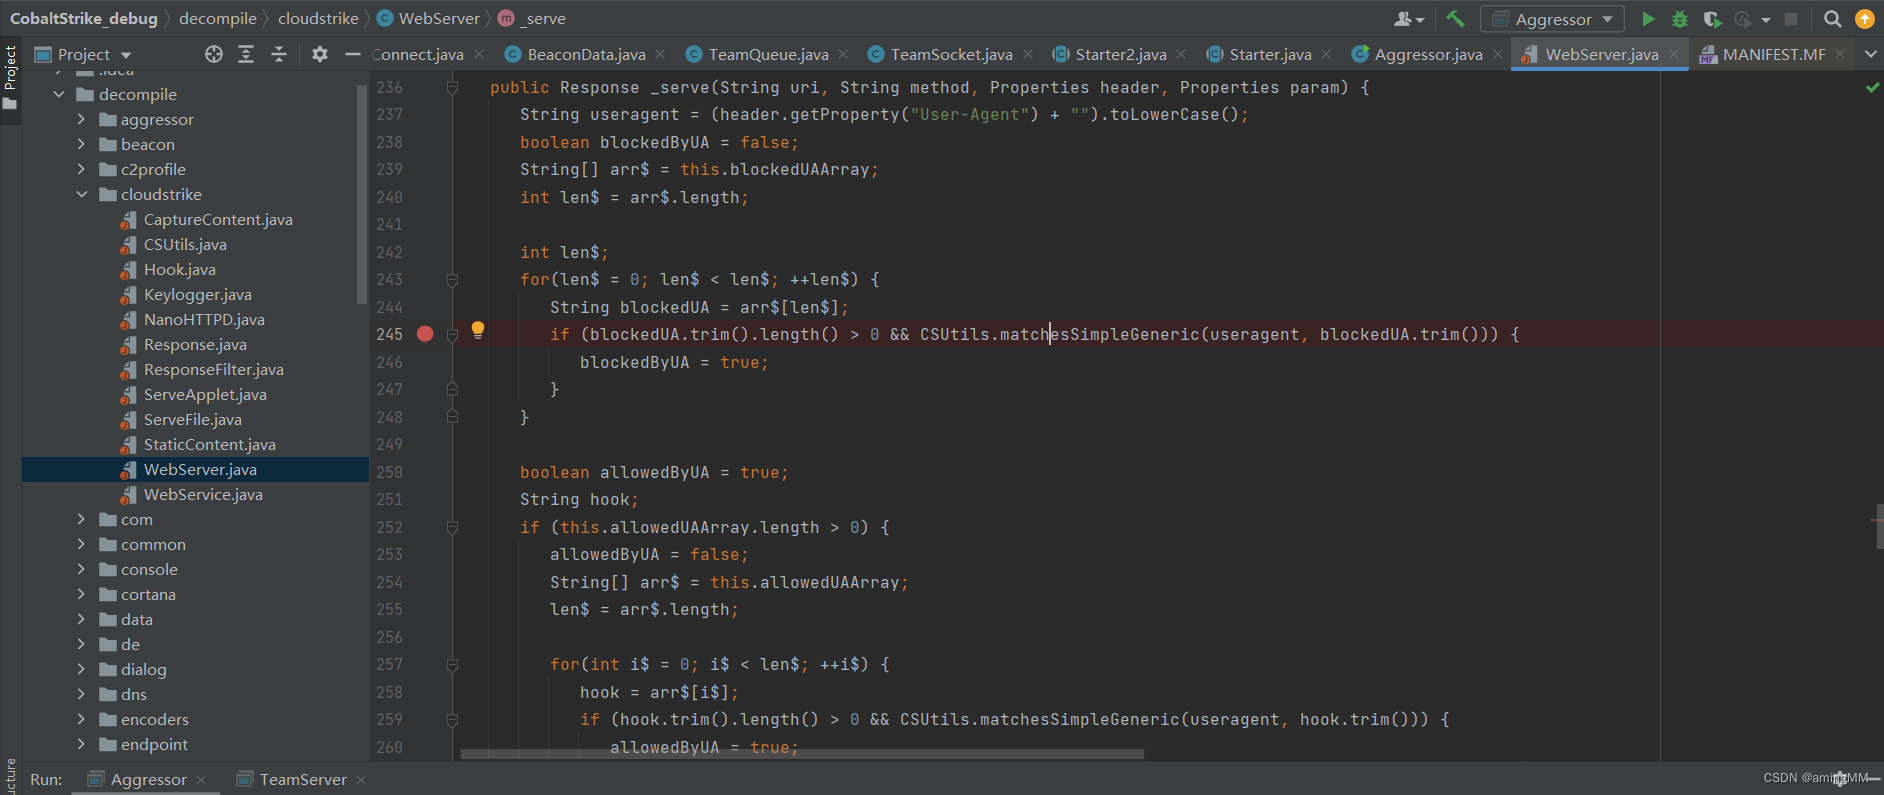Open CSUtils.java file
This screenshot has height=795, width=1884.
click(185, 244)
